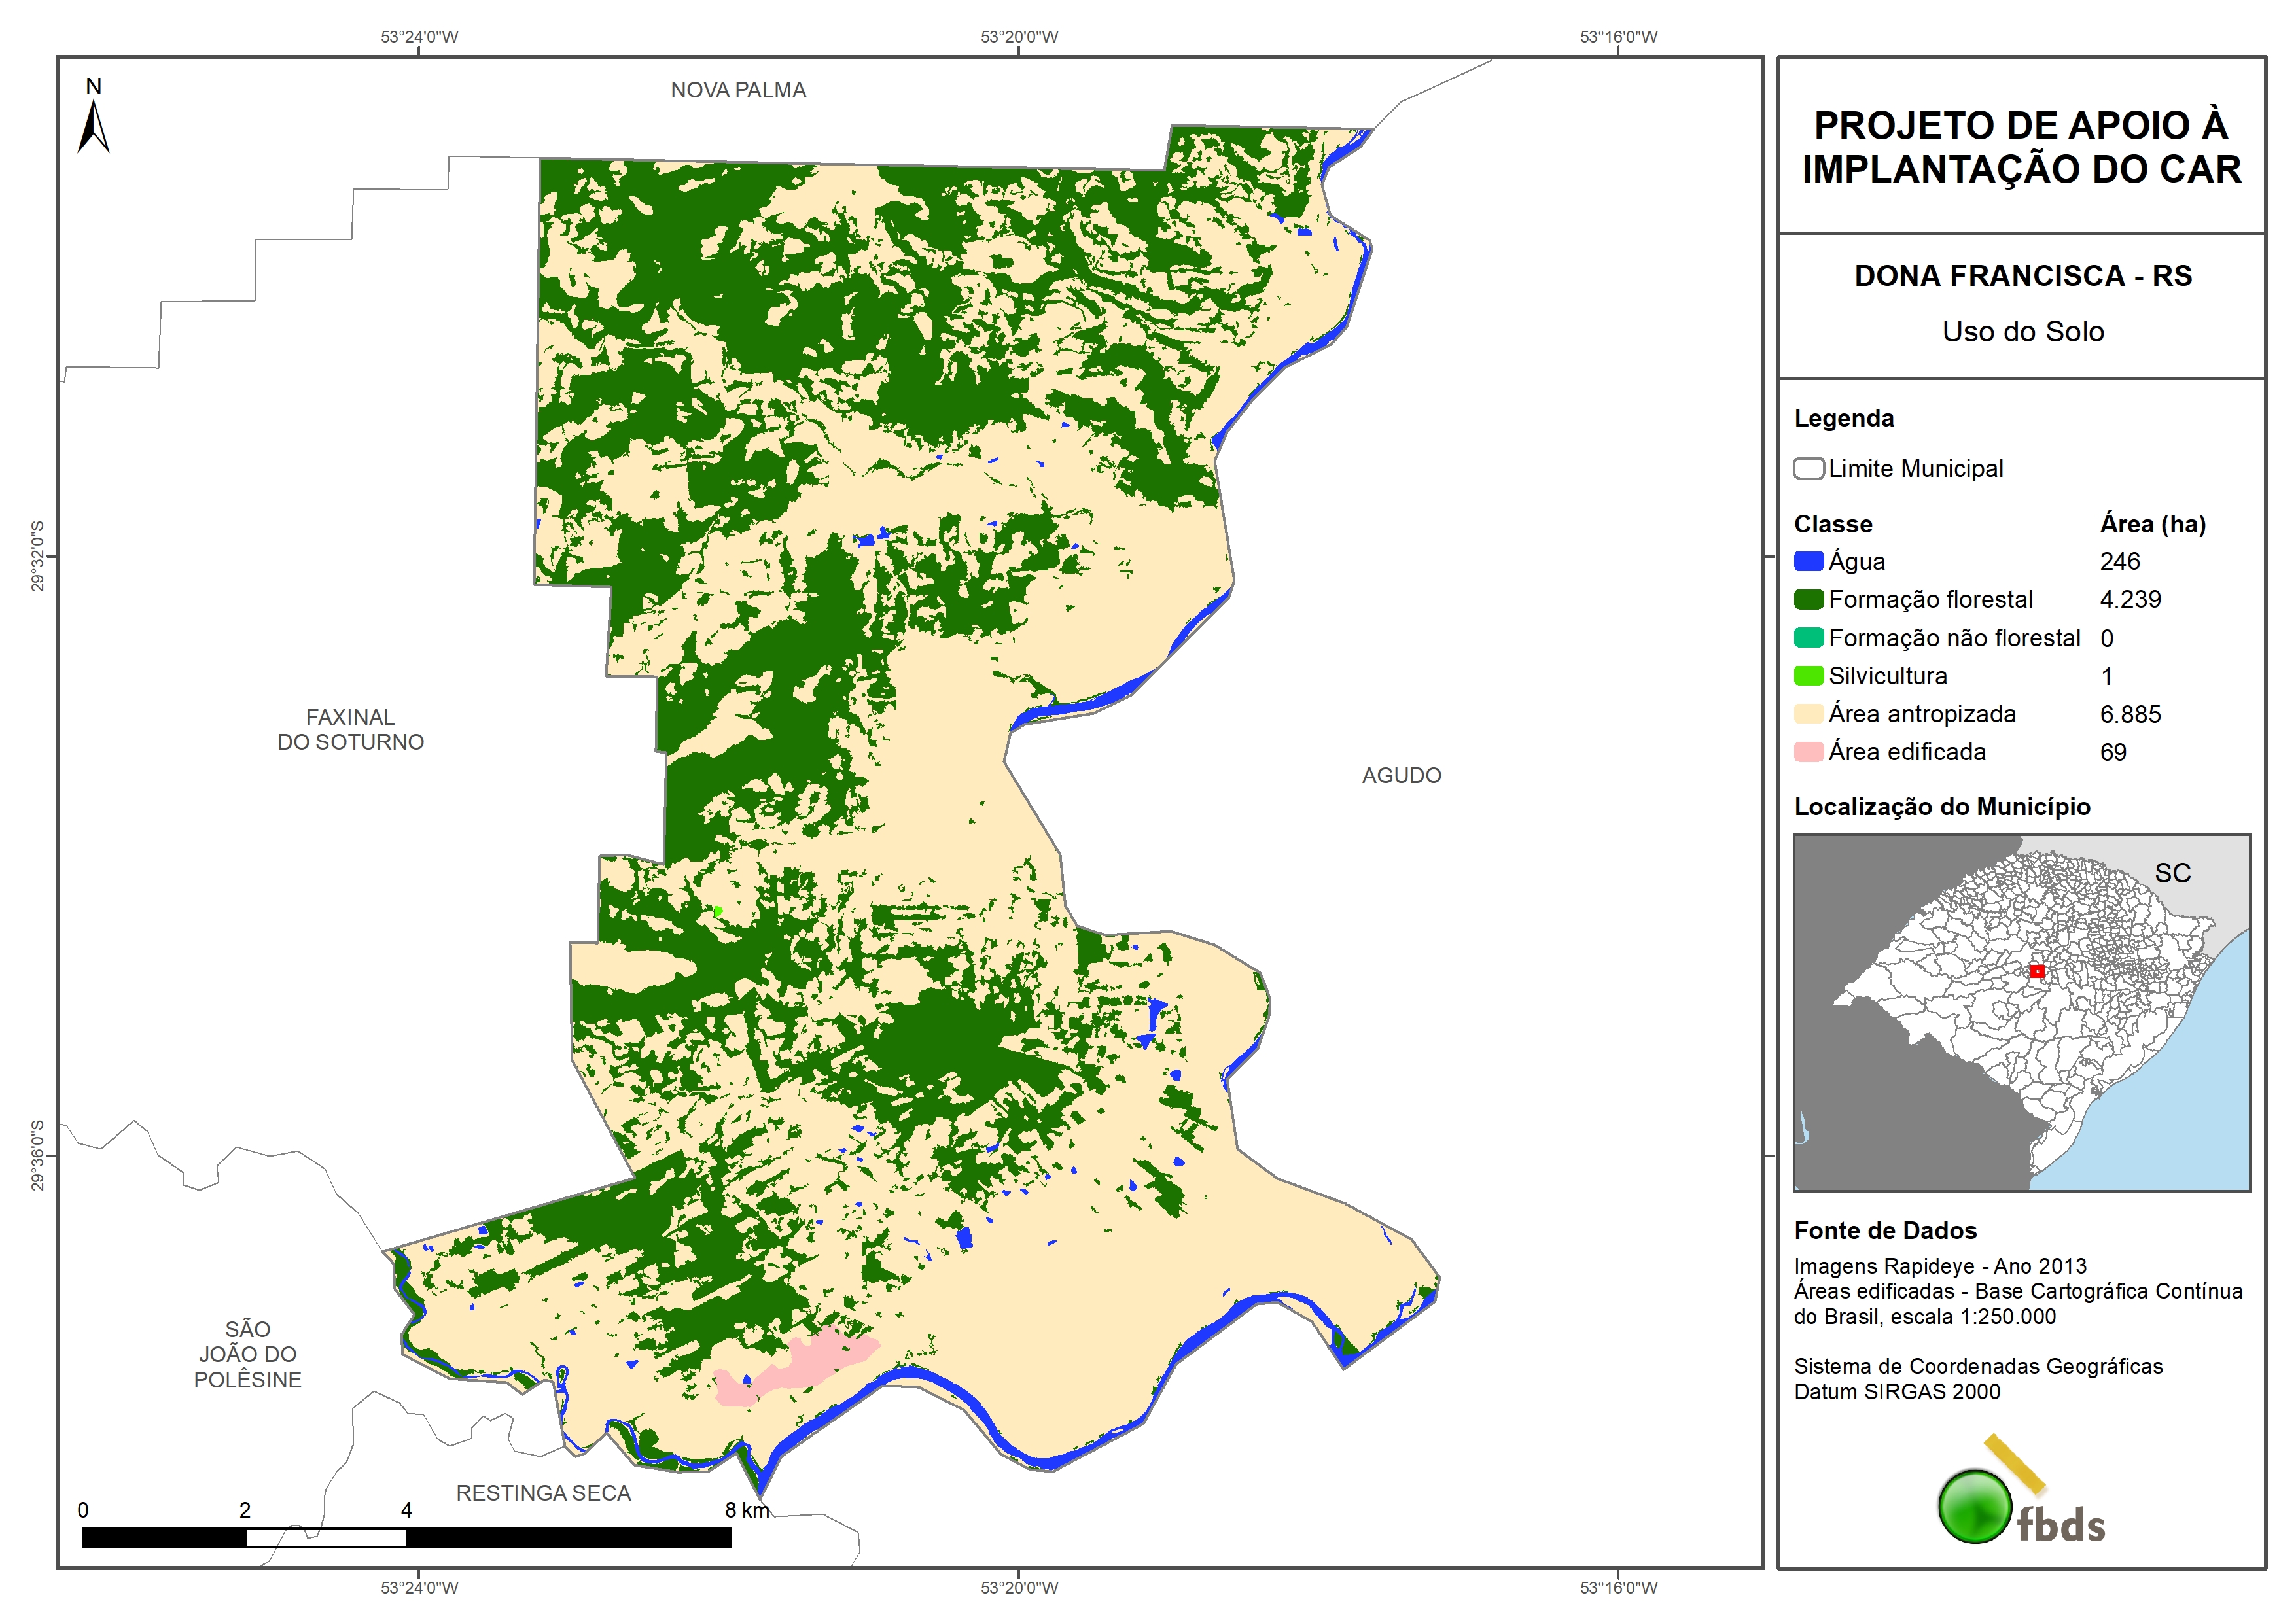Click the Área antropizada beige swatch
The image size is (2296, 1623).
[1808, 714]
